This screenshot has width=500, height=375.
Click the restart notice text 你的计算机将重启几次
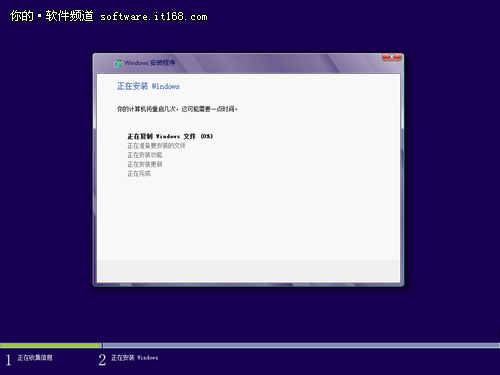177,109
